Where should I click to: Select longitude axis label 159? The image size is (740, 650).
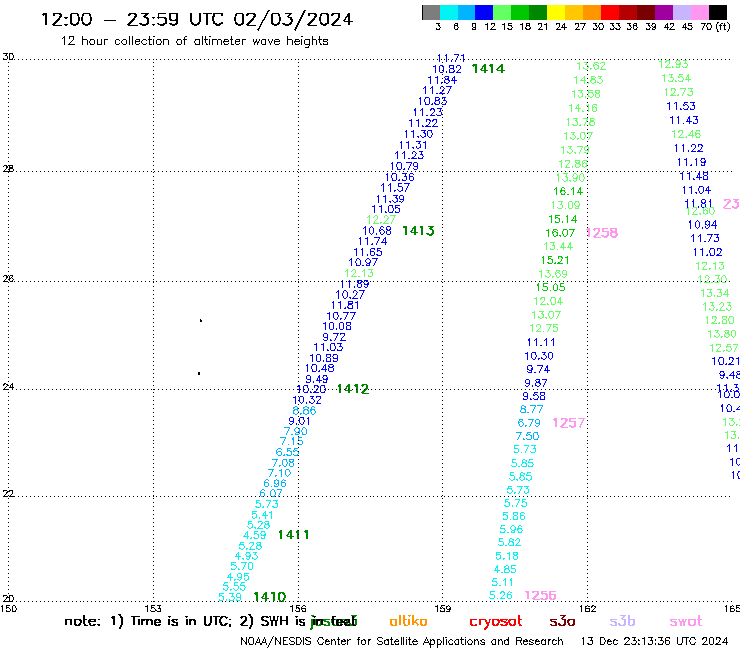click(443, 609)
